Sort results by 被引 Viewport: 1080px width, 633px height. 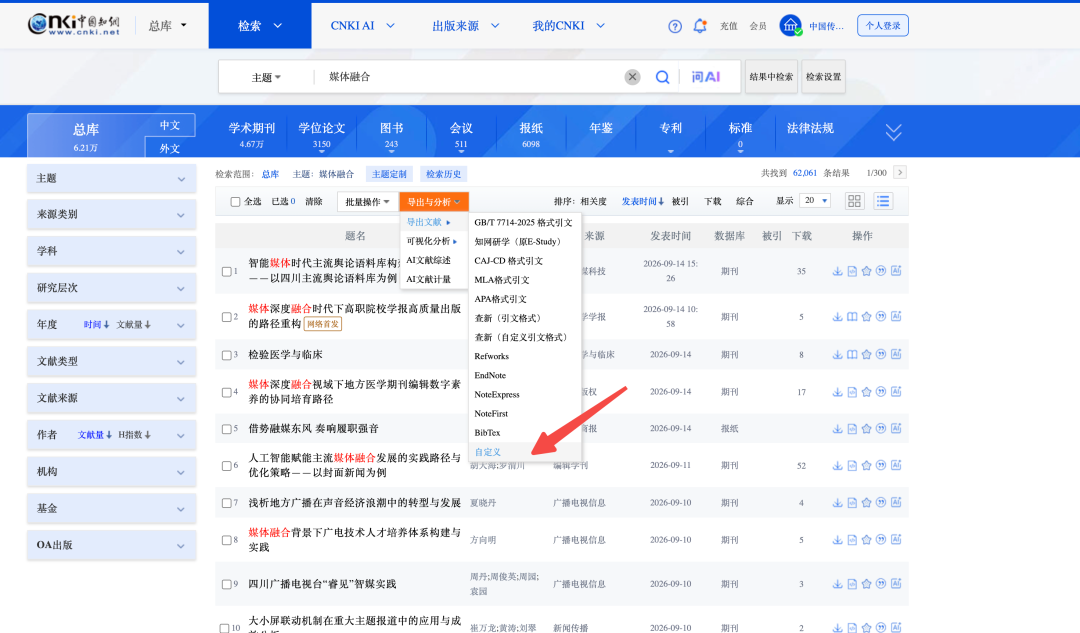pyautogui.click(x=681, y=201)
